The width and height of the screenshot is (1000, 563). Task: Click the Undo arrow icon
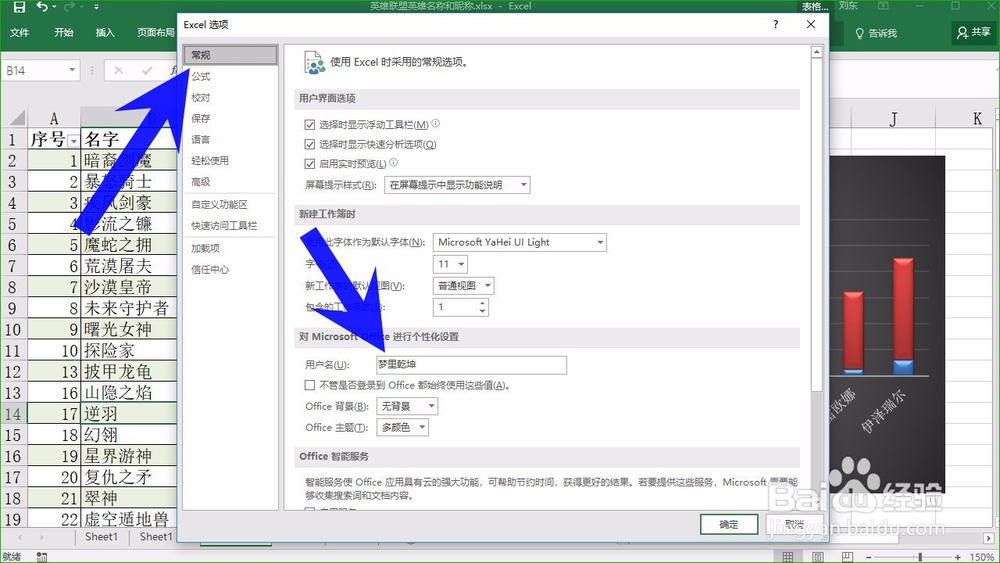click(x=42, y=7)
